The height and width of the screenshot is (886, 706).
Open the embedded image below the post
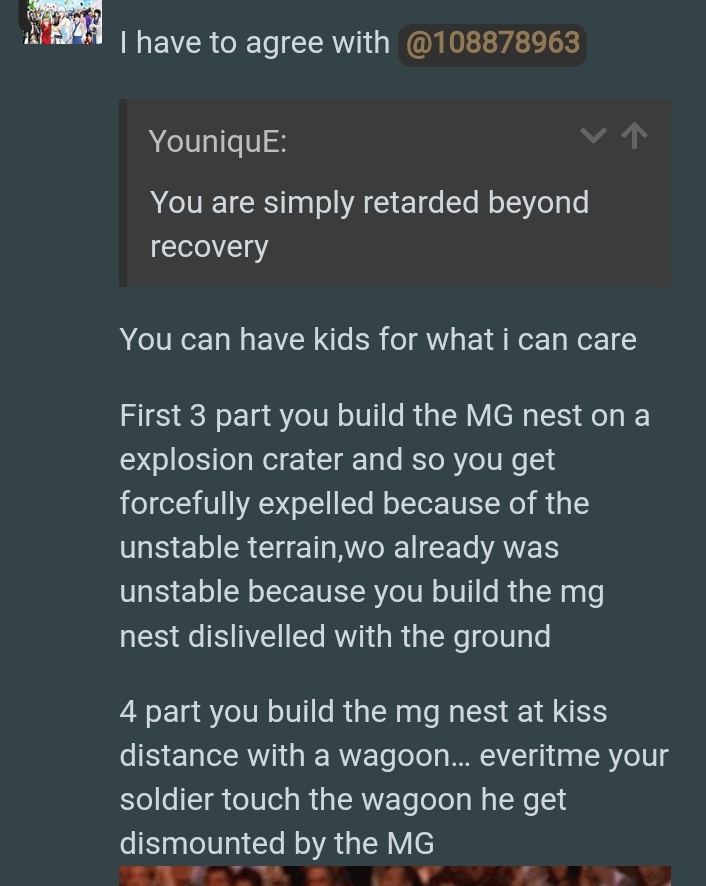(x=395, y=876)
